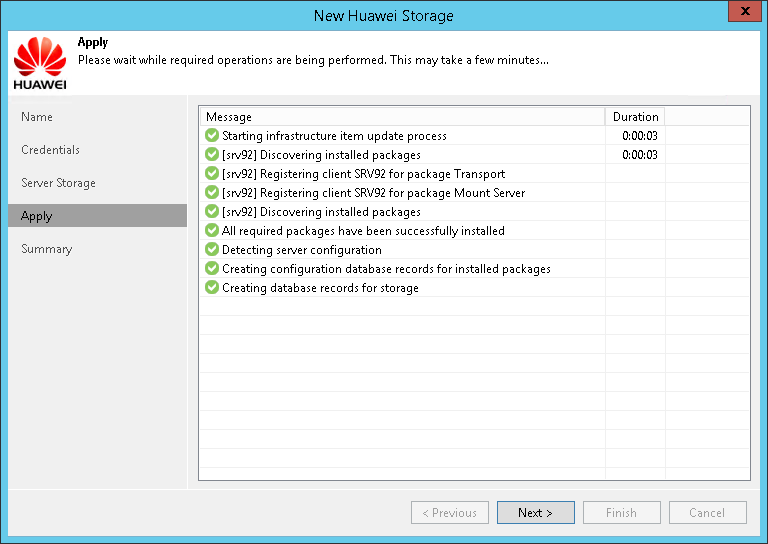The height and width of the screenshot is (544, 768).
Task: Select the Apply wizard step
Action: pyautogui.click(x=97, y=215)
